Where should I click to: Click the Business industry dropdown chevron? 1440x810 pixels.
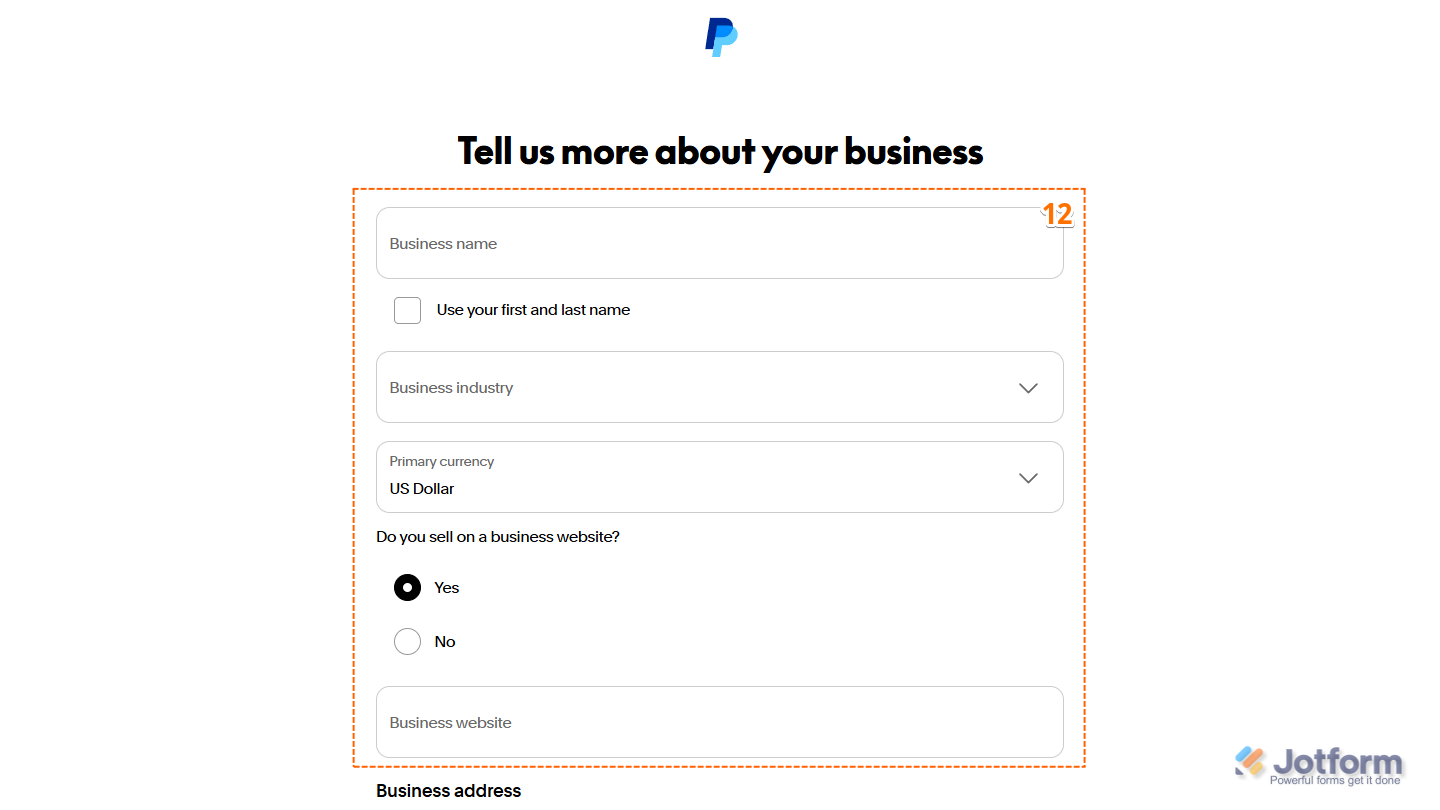[x=1028, y=388]
